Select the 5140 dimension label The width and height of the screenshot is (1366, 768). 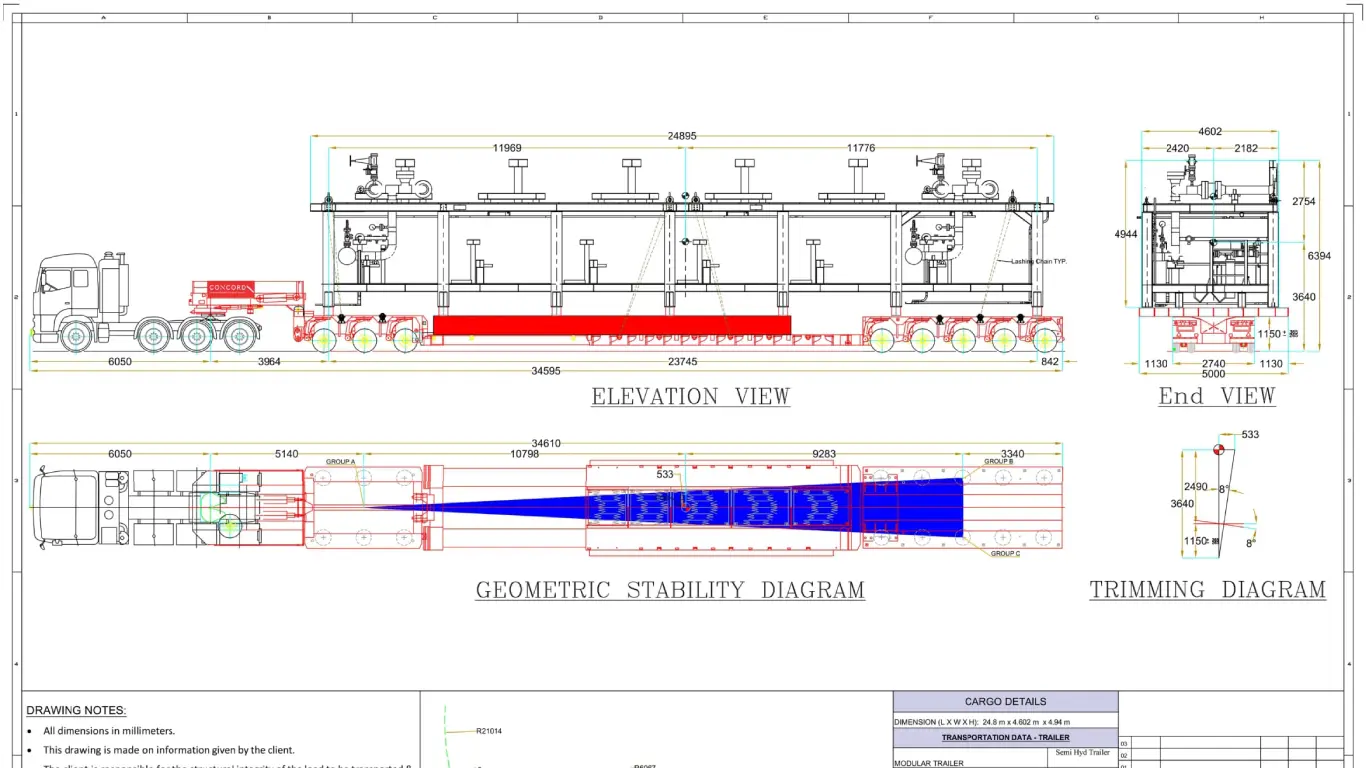coord(287,454)
